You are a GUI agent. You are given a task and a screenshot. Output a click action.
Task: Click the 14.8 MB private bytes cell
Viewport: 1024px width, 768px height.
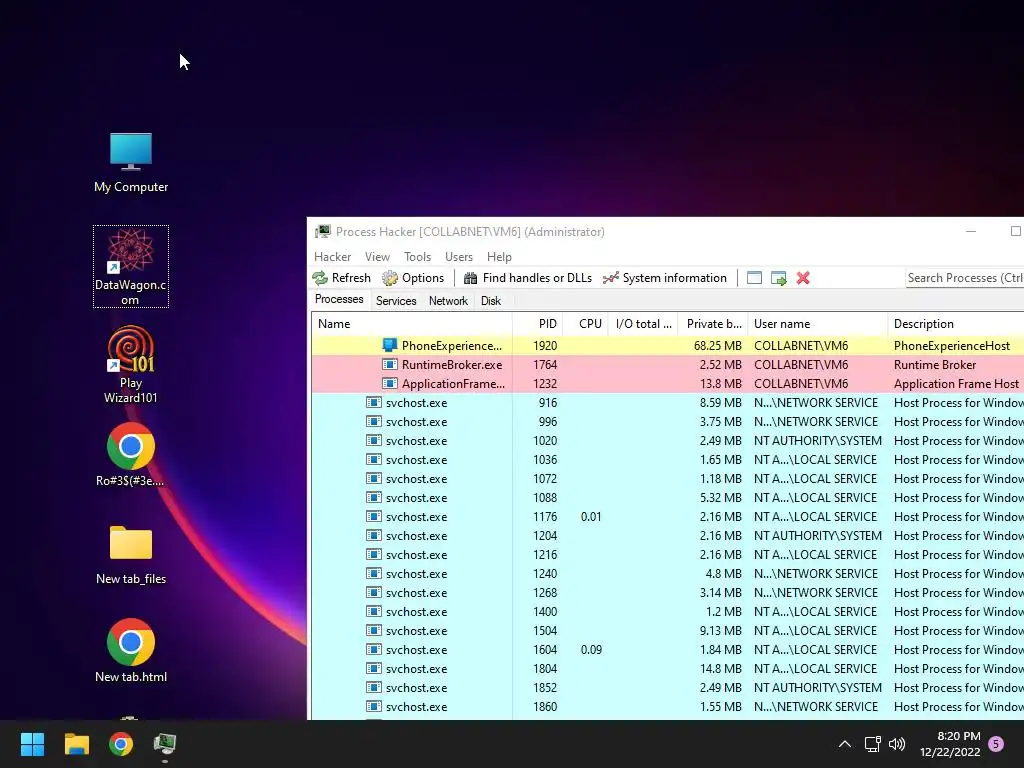tap(720, 669)
